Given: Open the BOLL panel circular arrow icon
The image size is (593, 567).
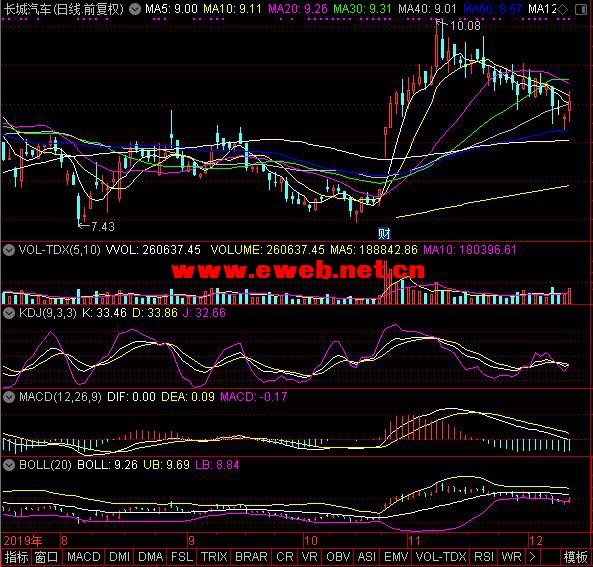Looking at the screenshot, I should click(9, 465).
